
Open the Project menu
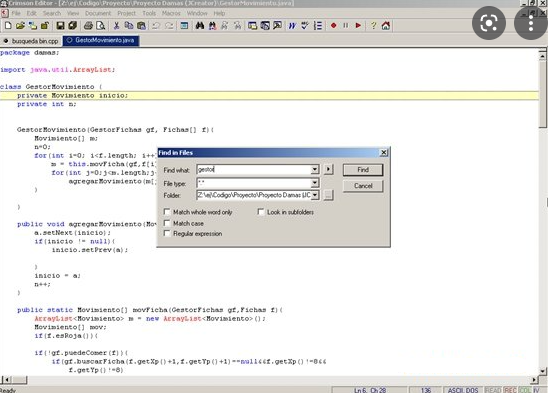click(x=126, y=13)
